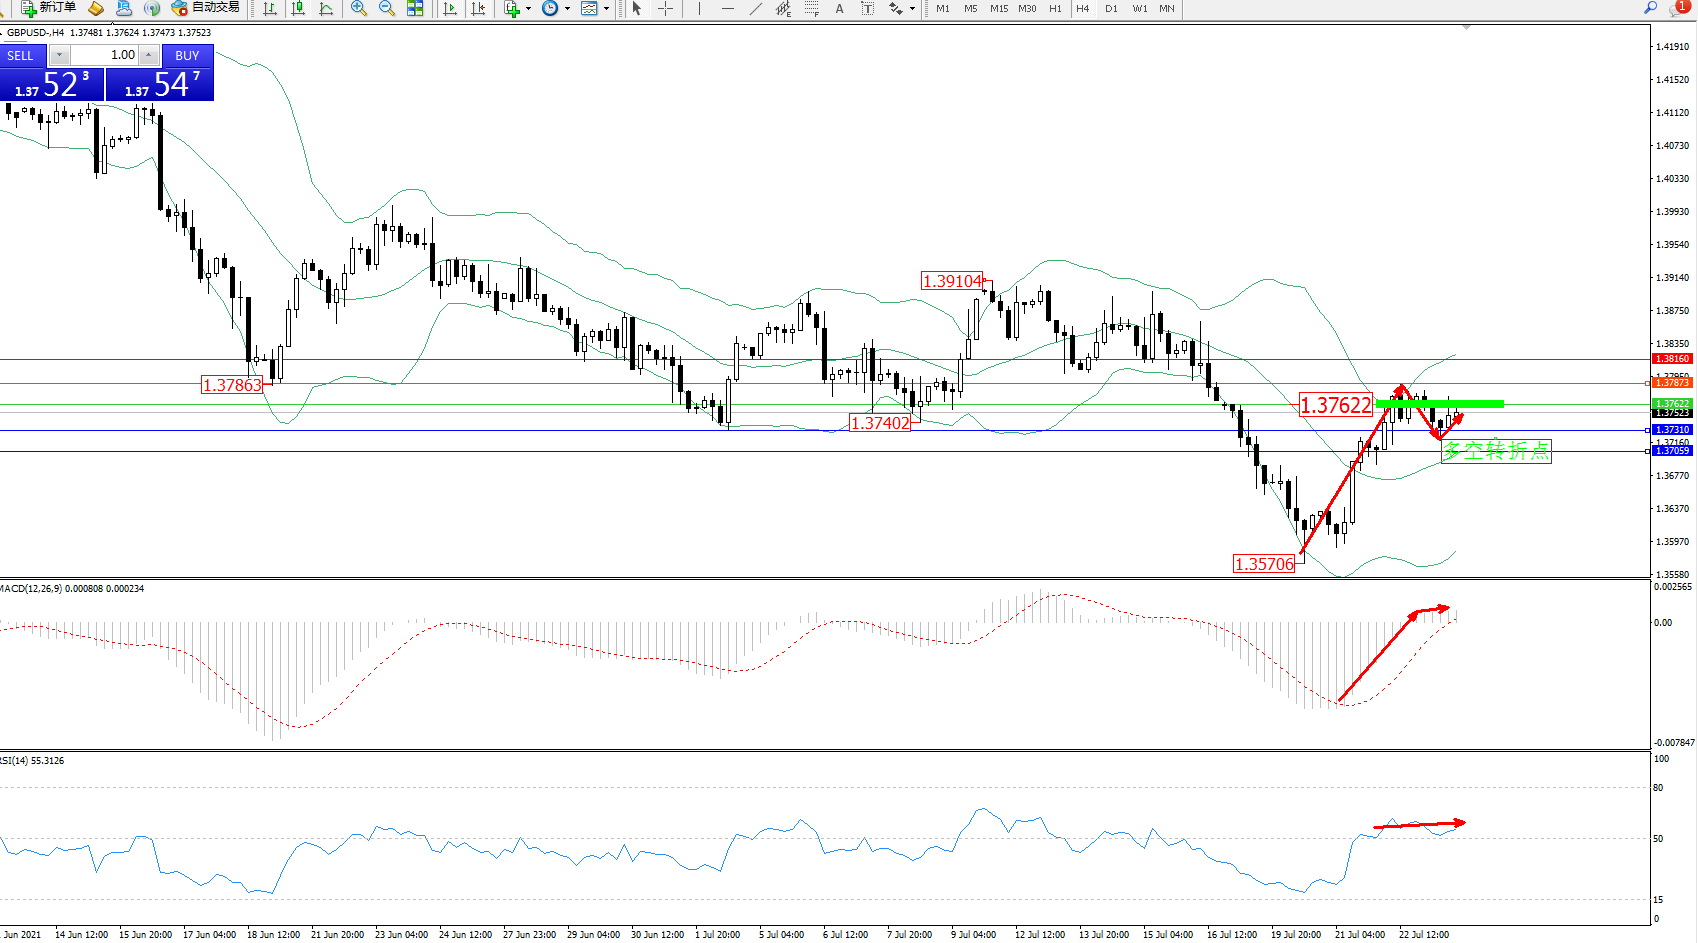Screen dimensions: 1698x943
Task: Open the templates dropdown arrow
Action: 606,9
